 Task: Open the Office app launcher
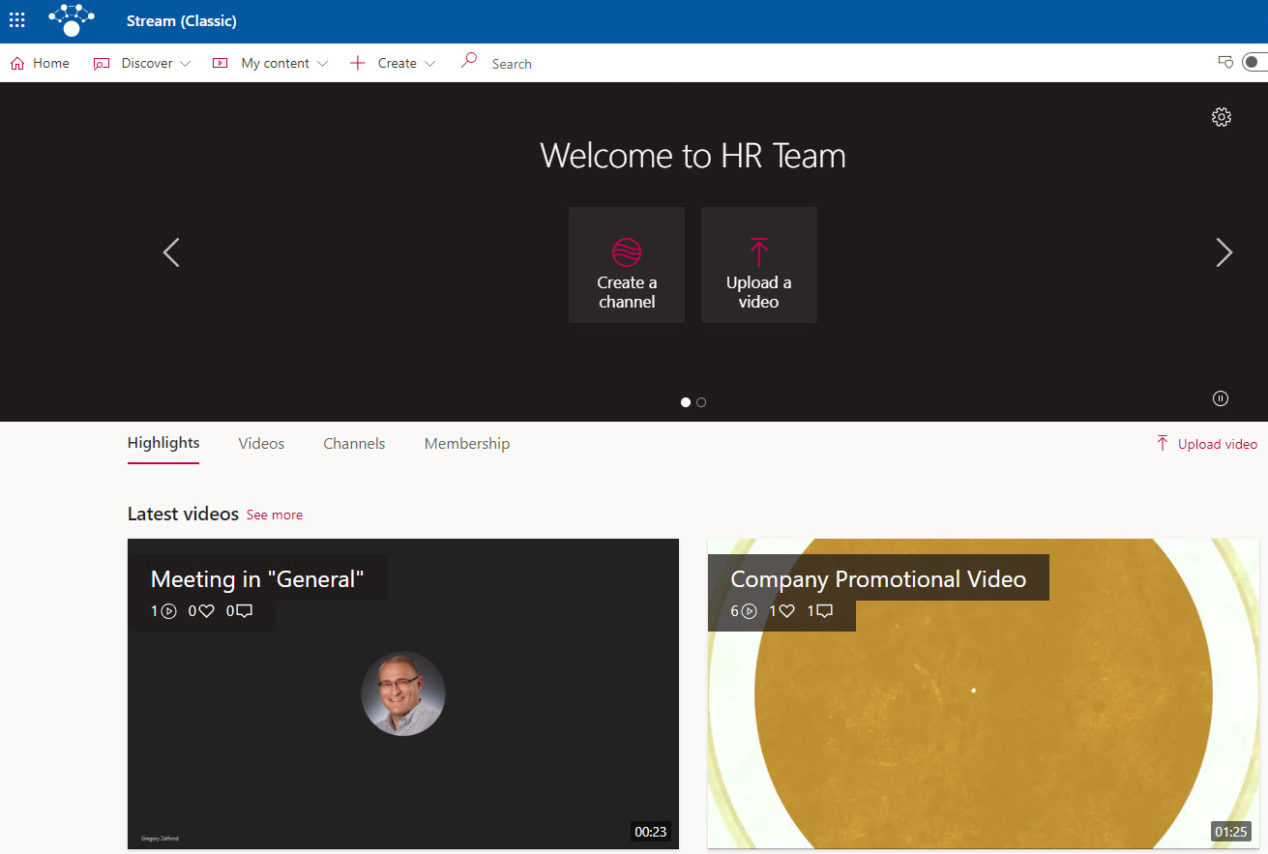[x=16, y=20]
